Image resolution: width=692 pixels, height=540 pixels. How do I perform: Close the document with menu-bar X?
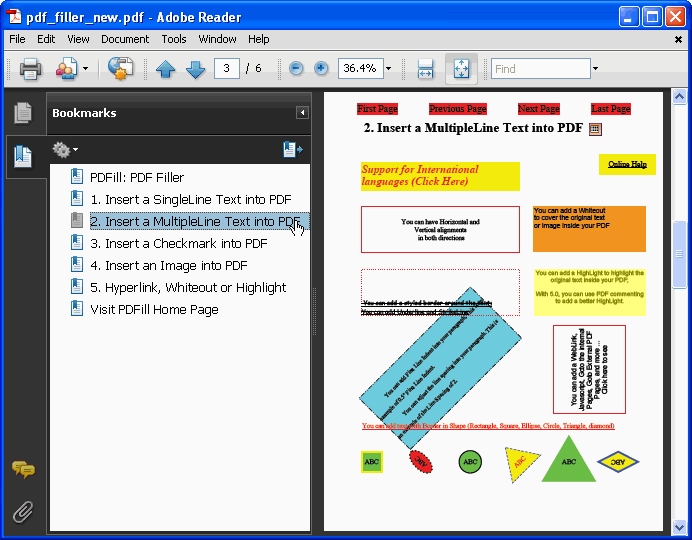coord(678,40)
